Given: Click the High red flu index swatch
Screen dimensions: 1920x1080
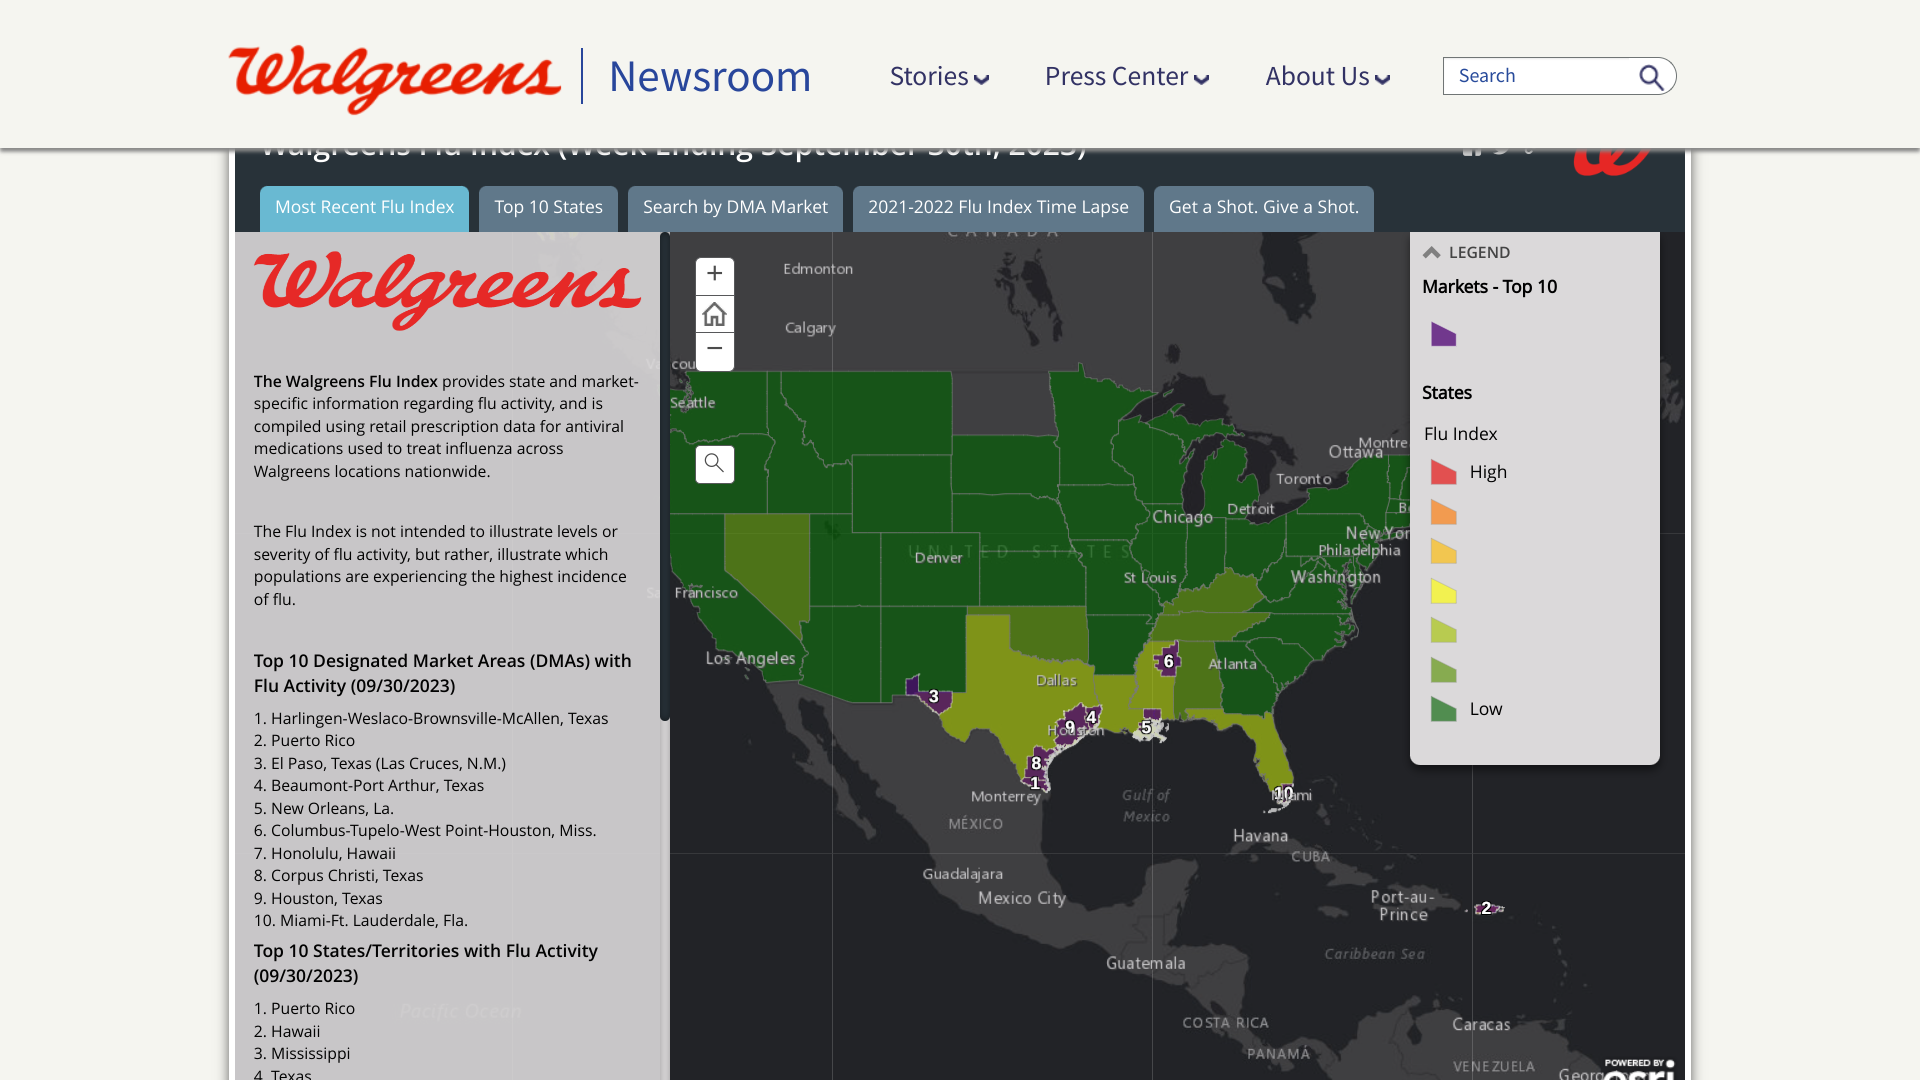Looking at the screenshot, I should 1443,472.
